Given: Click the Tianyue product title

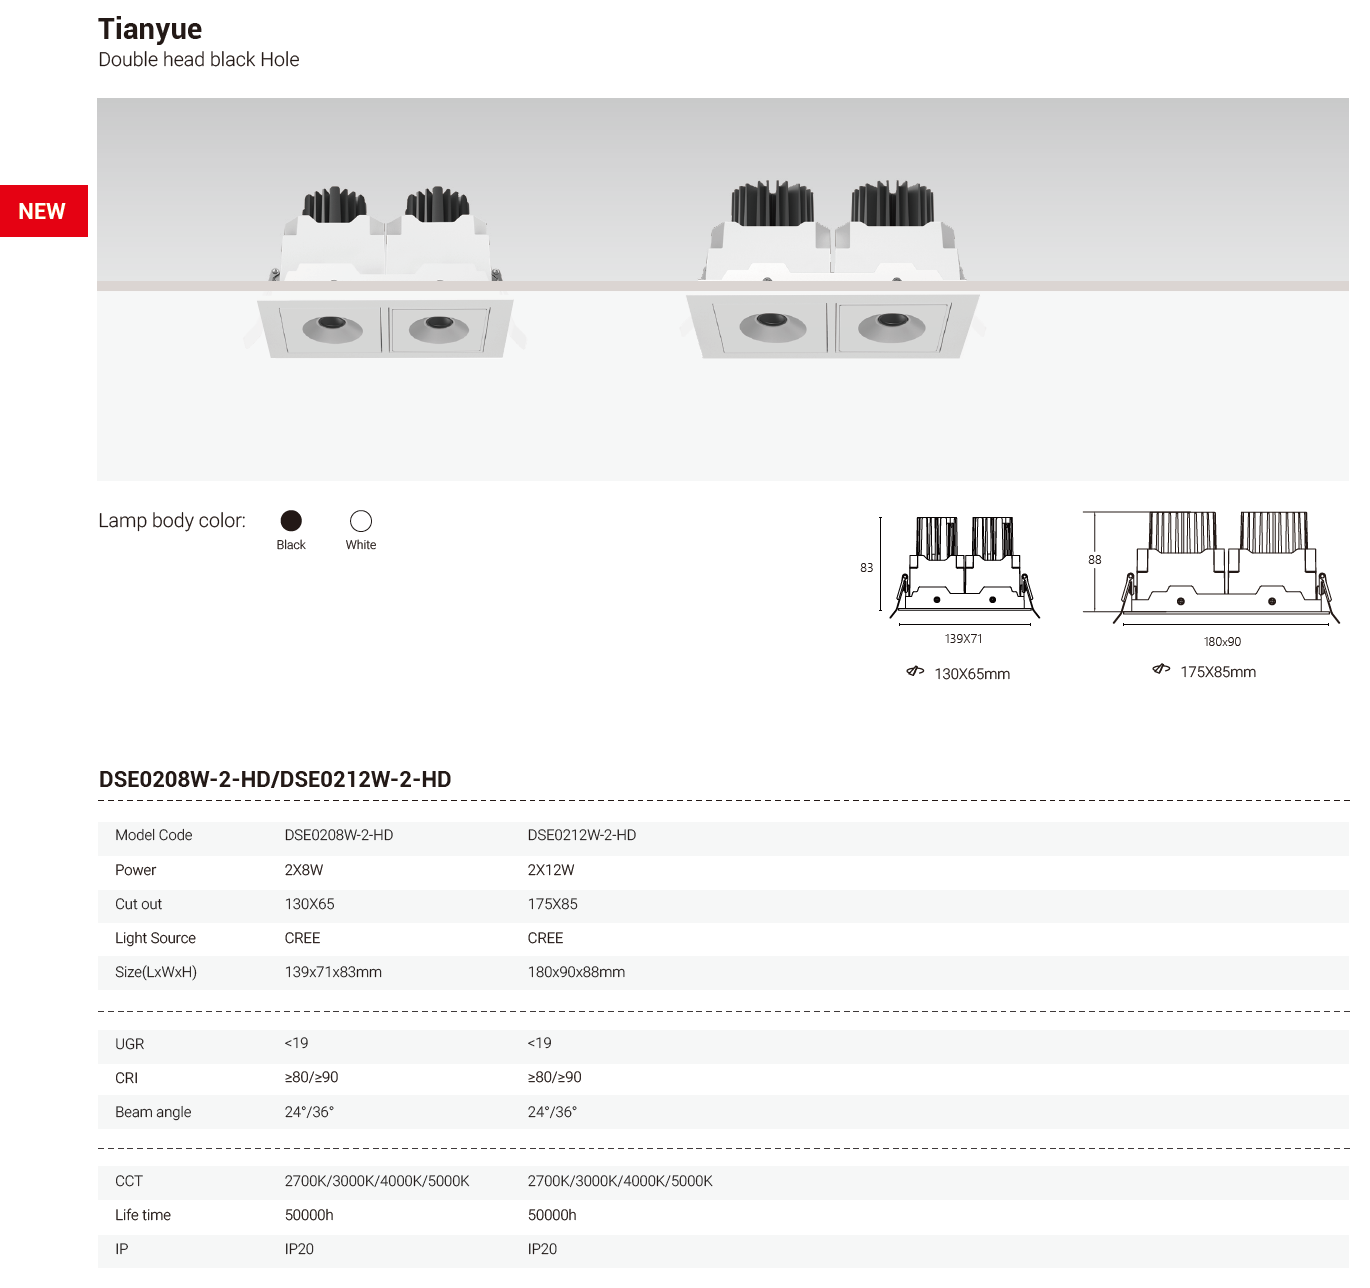Looking at the screenshot, I should point(150,29).
